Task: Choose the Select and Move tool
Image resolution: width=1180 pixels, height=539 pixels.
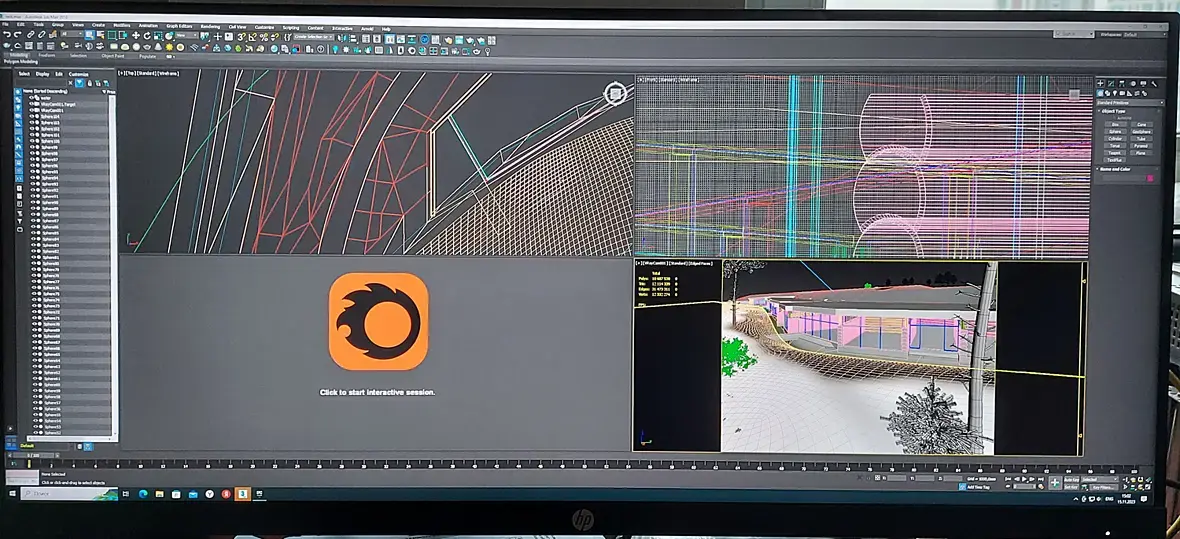Action: [x=135, y=35]
